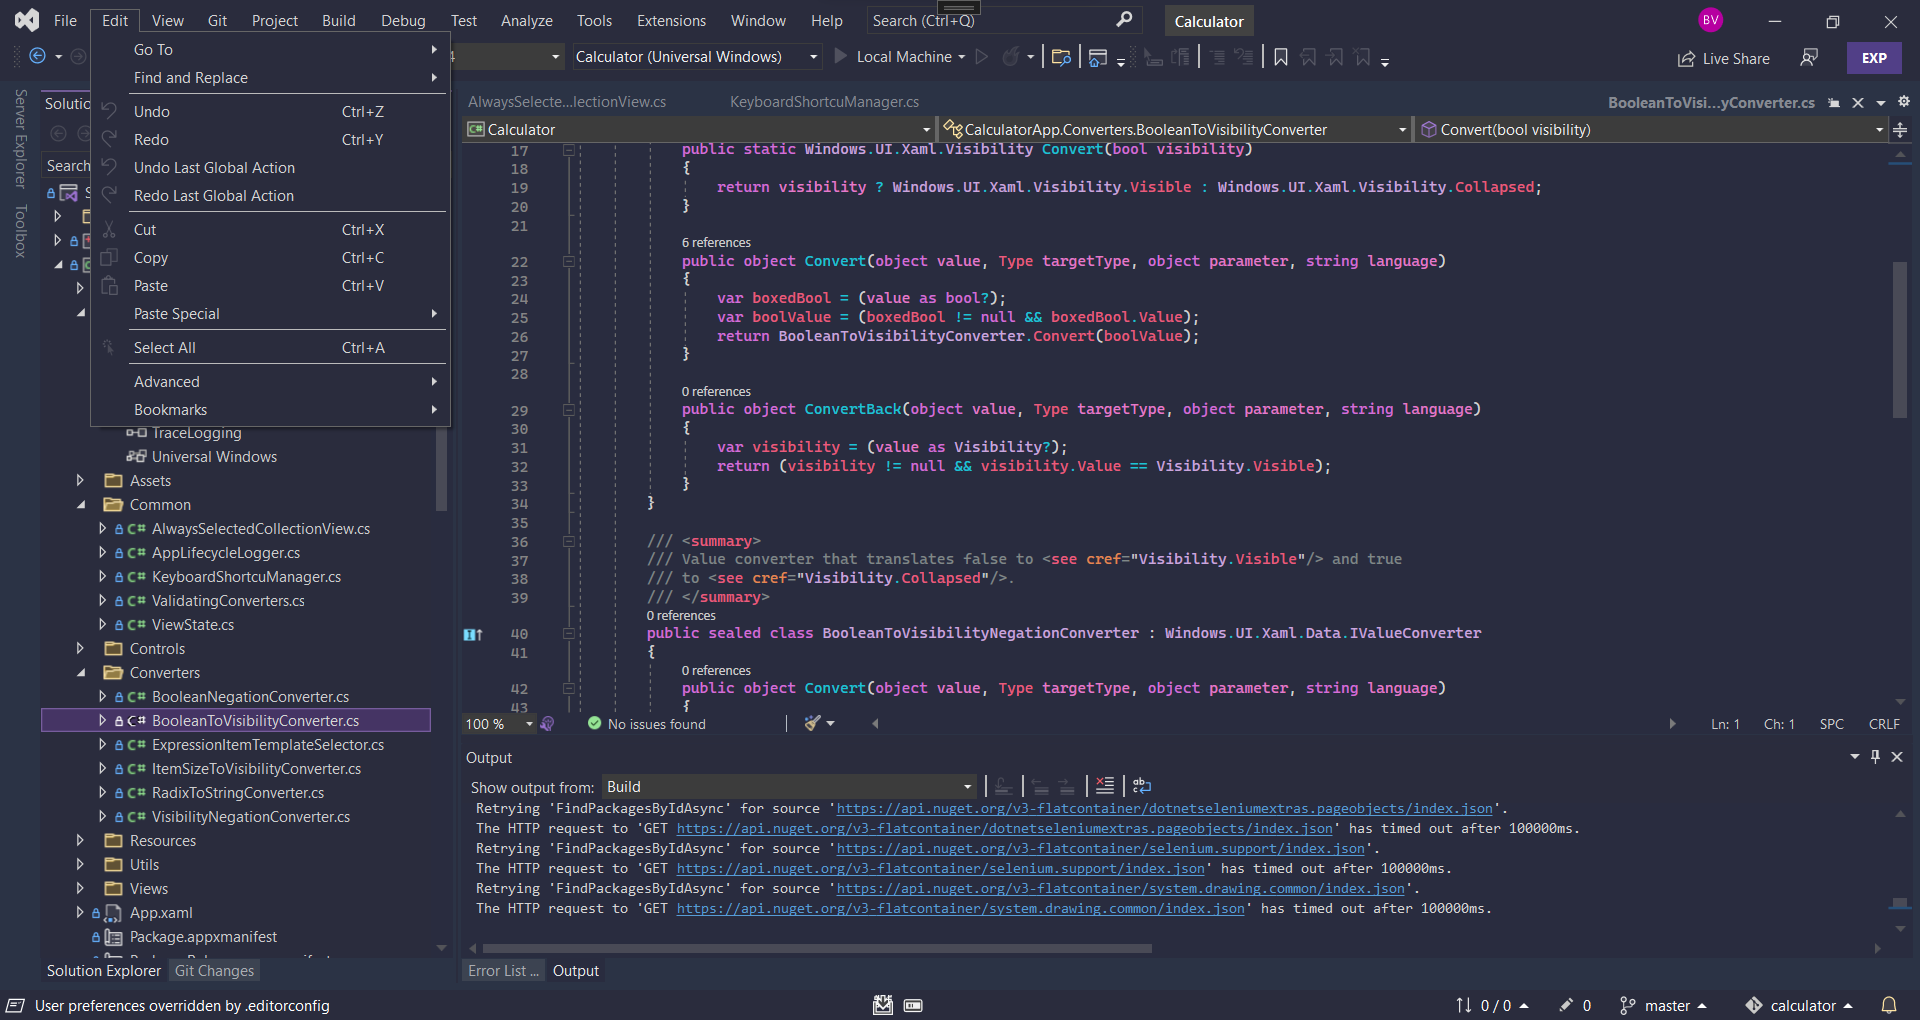Start debugging with the green play icon

coord(841,56)
